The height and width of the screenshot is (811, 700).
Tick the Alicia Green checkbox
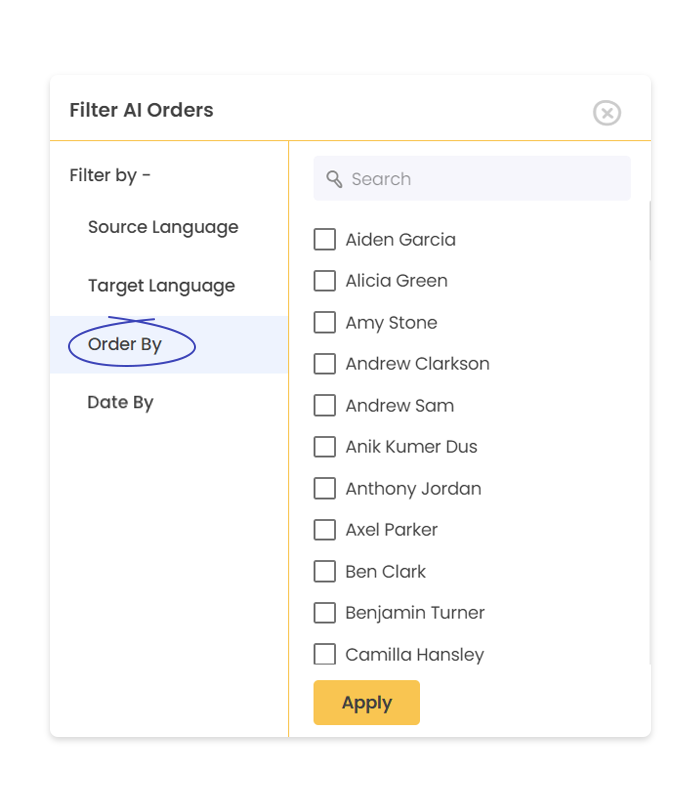point(324,281)
